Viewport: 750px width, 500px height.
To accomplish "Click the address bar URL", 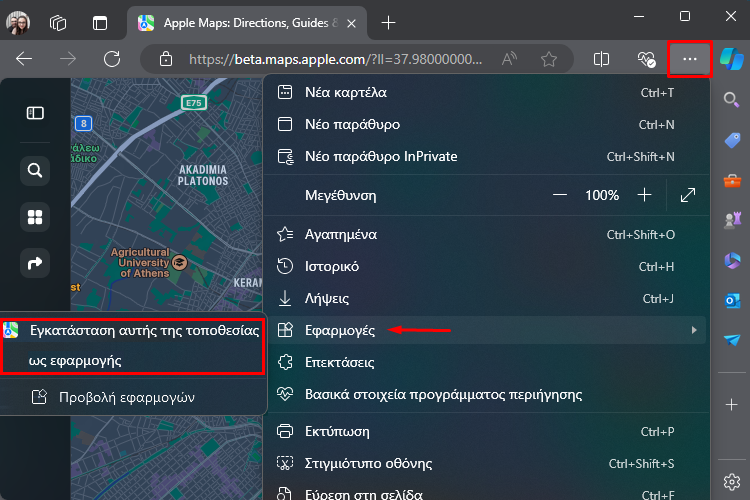I will tap(335, 59).
